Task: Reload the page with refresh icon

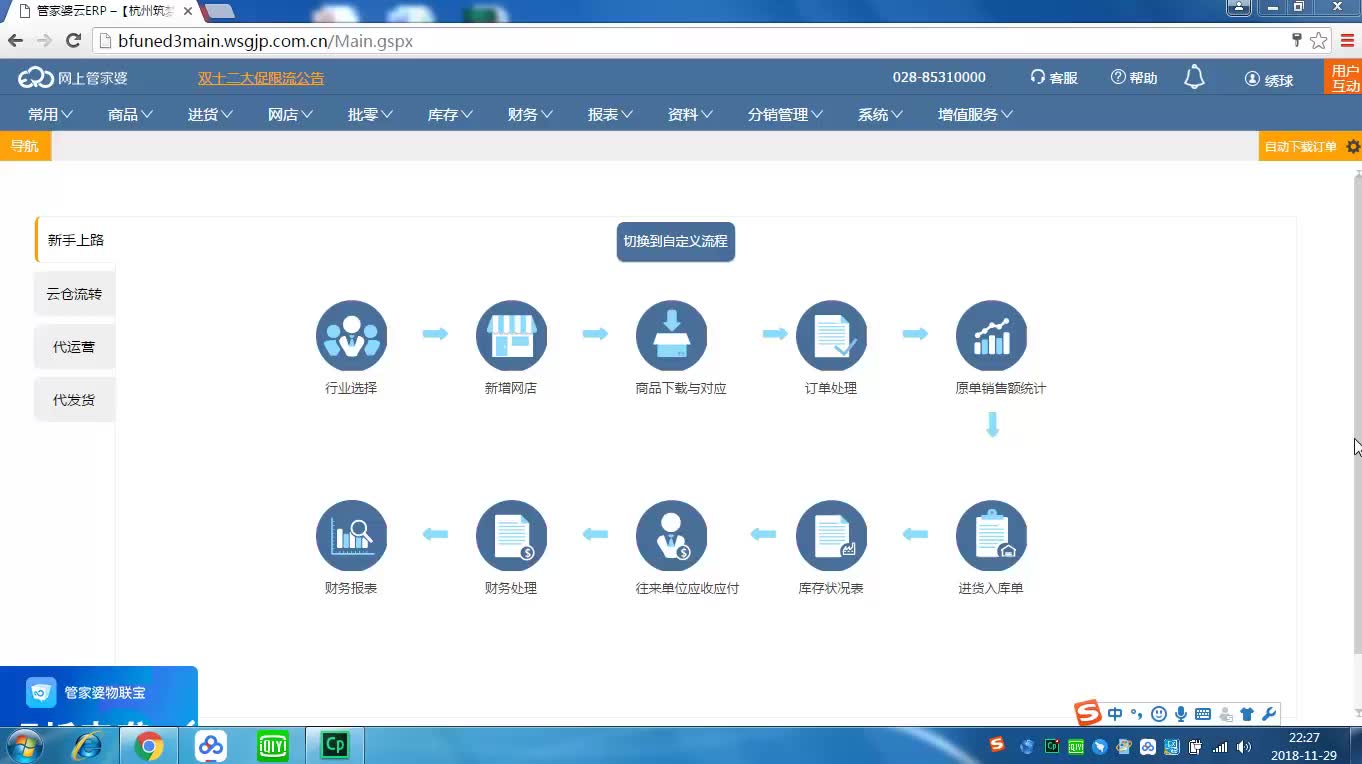Action: 73,41
